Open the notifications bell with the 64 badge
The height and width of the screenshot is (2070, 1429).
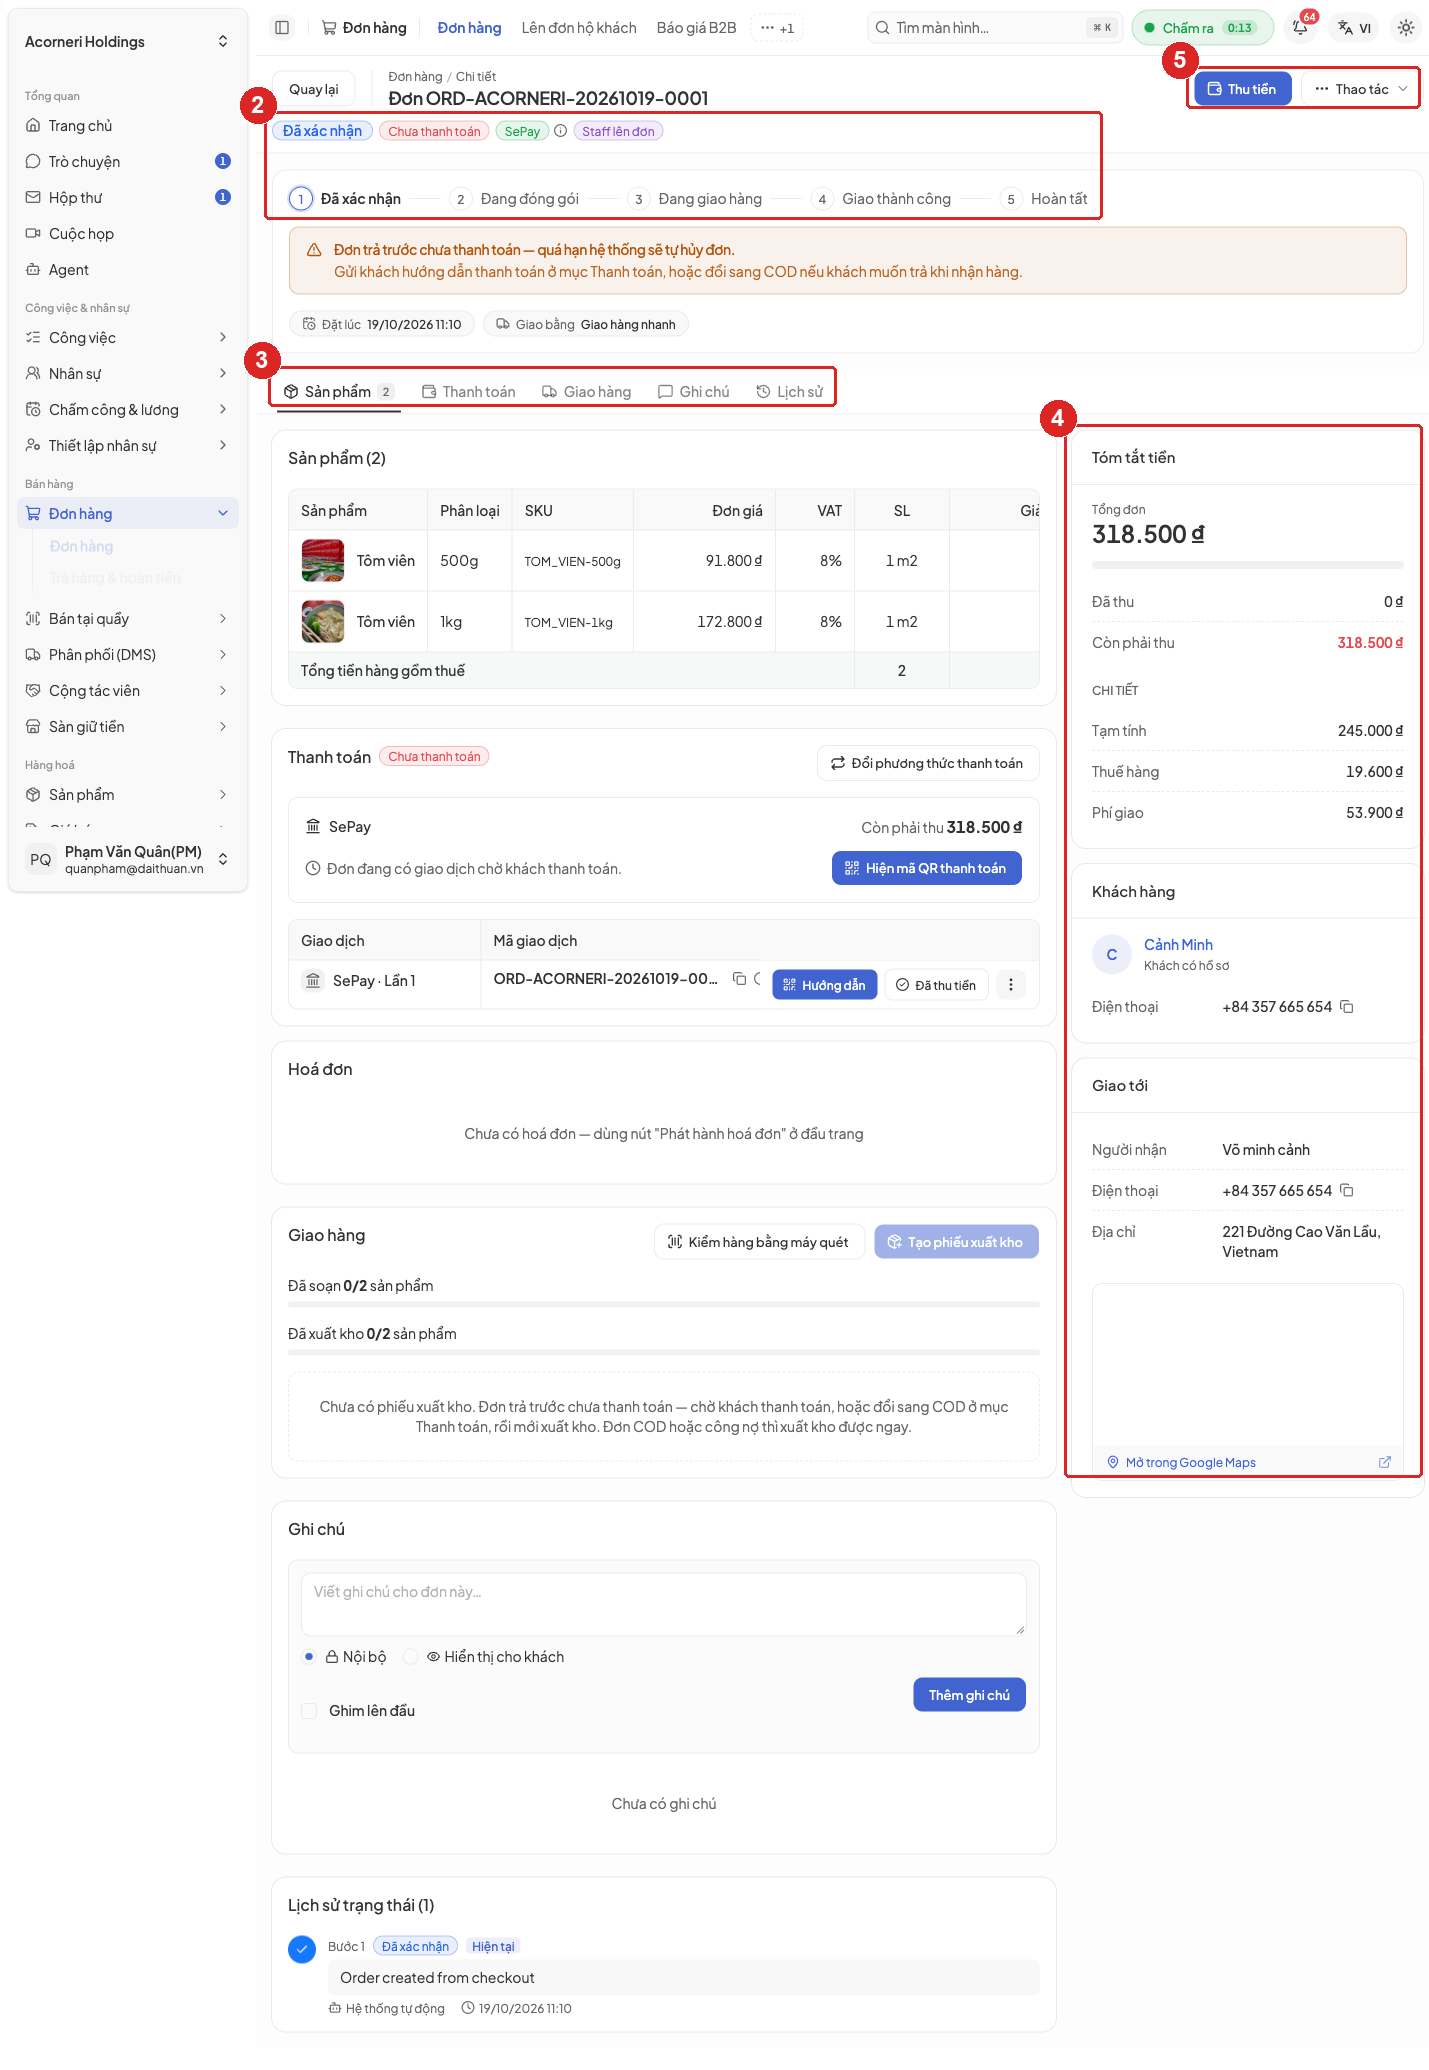coord(1301,28)
